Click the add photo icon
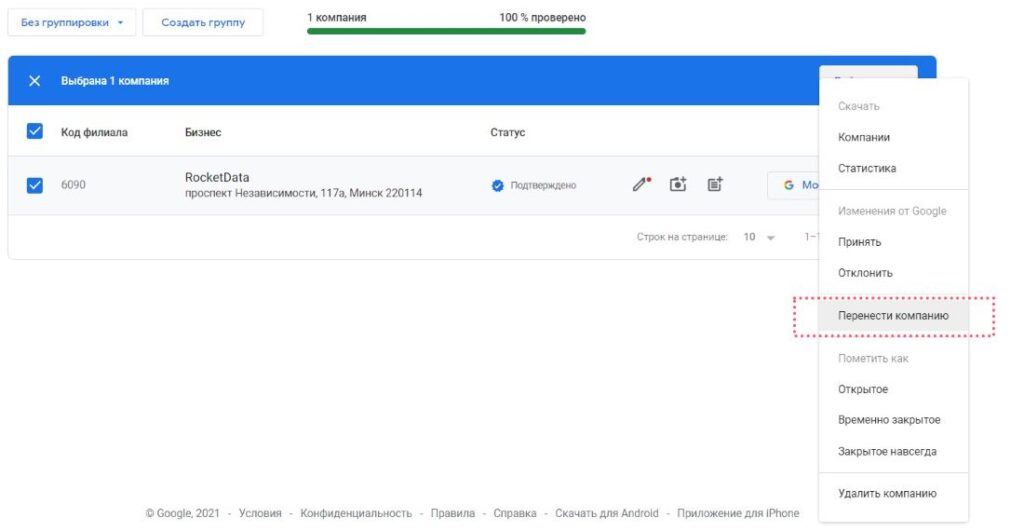Image resolution: width=1024 pixels, height=531 pixels. tap(678, 184)
